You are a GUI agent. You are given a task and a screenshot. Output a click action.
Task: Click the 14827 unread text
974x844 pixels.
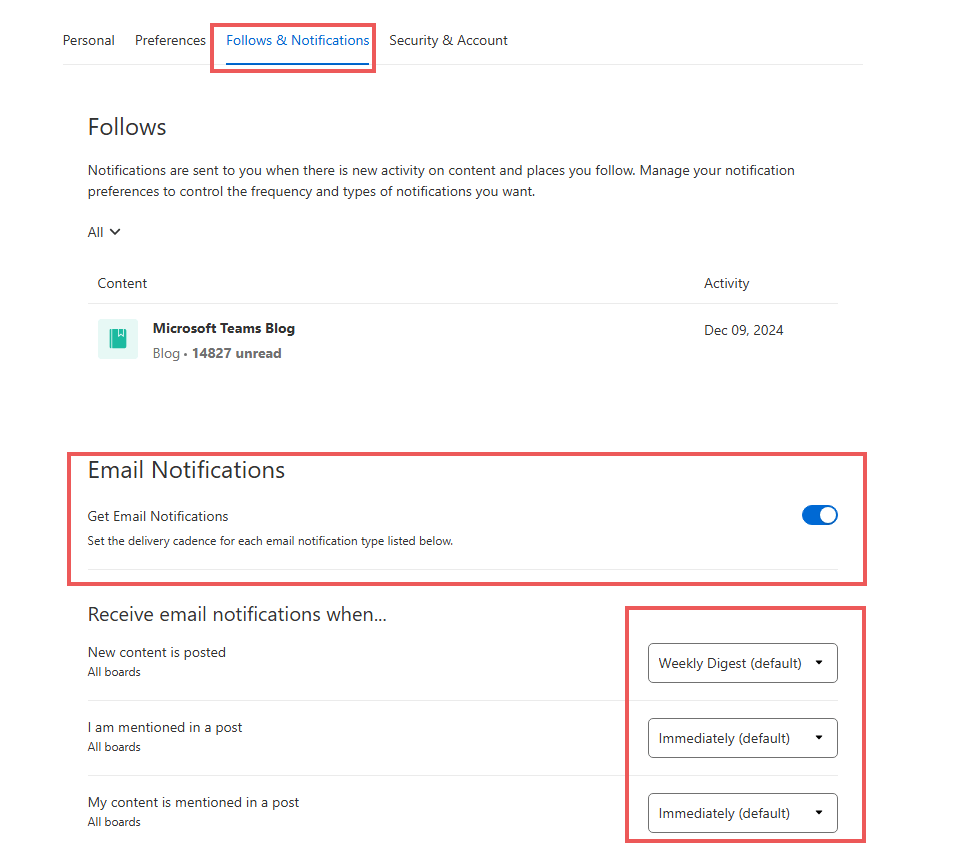[237, 353]
